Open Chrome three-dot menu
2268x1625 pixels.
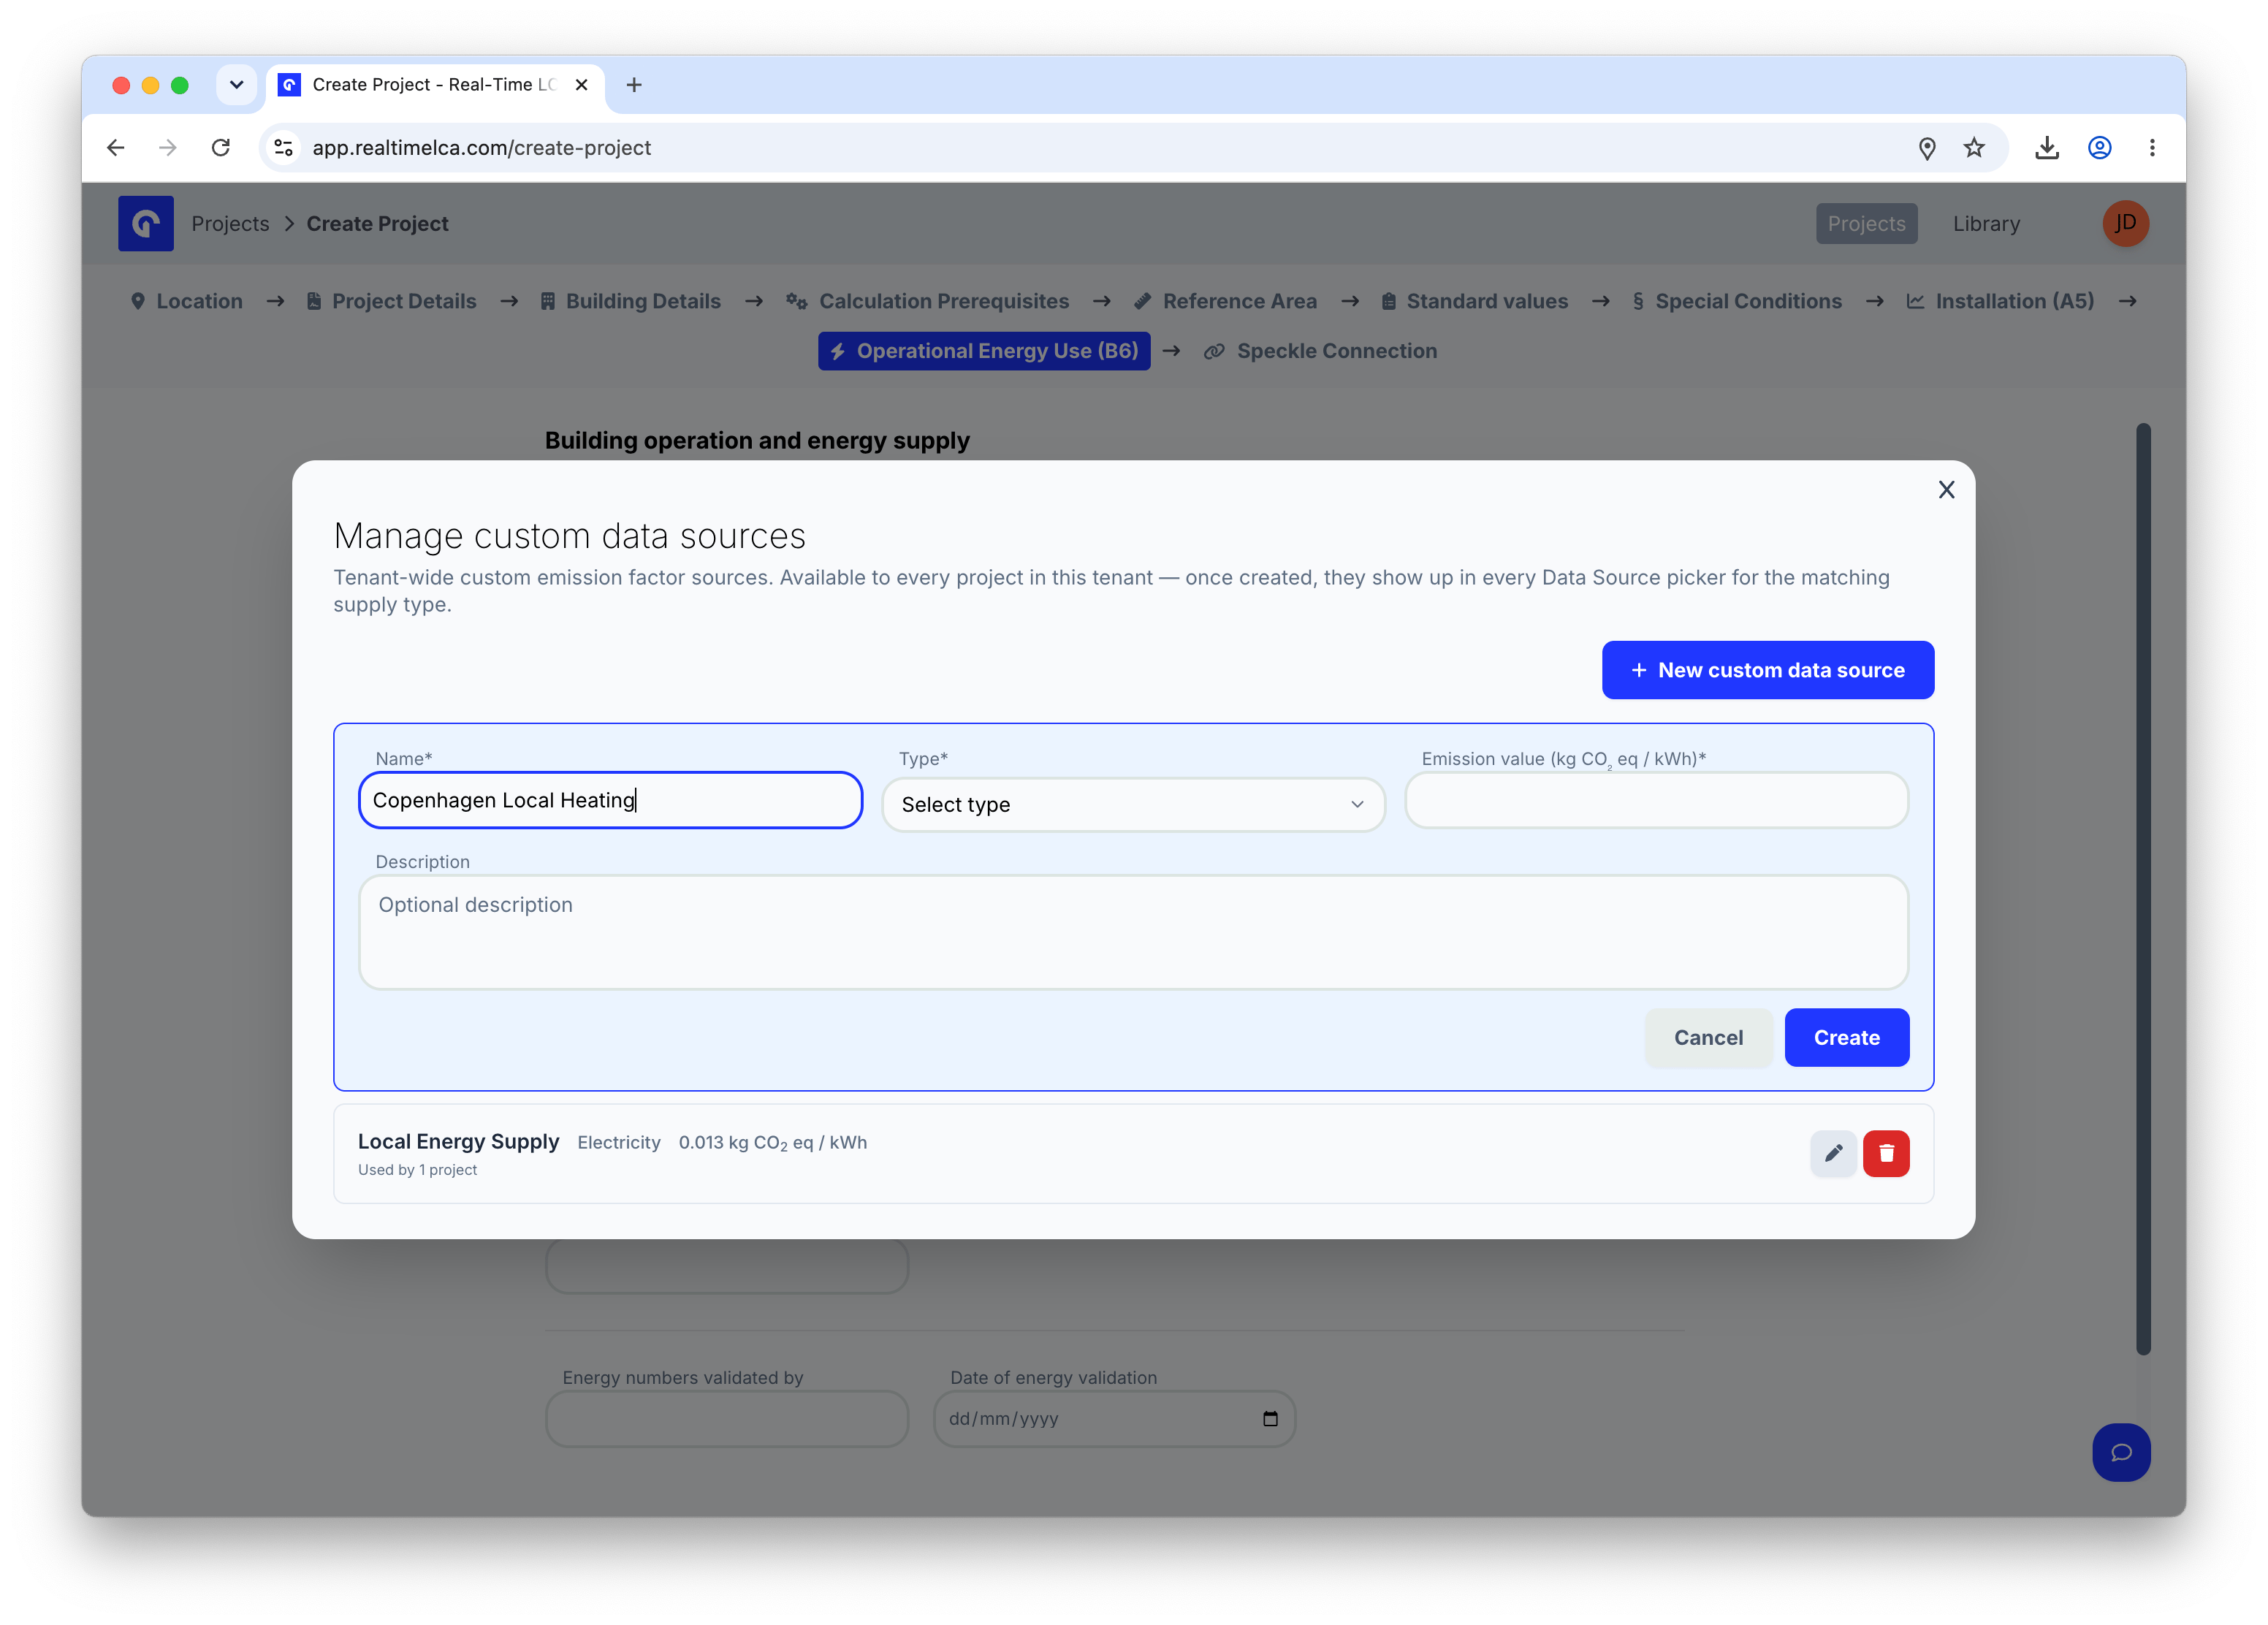tap(2152, 148)
